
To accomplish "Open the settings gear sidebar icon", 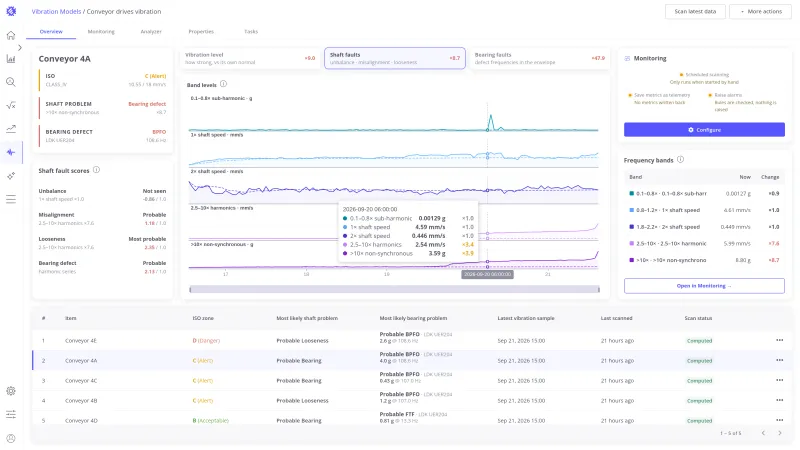I will click(11, 391).
